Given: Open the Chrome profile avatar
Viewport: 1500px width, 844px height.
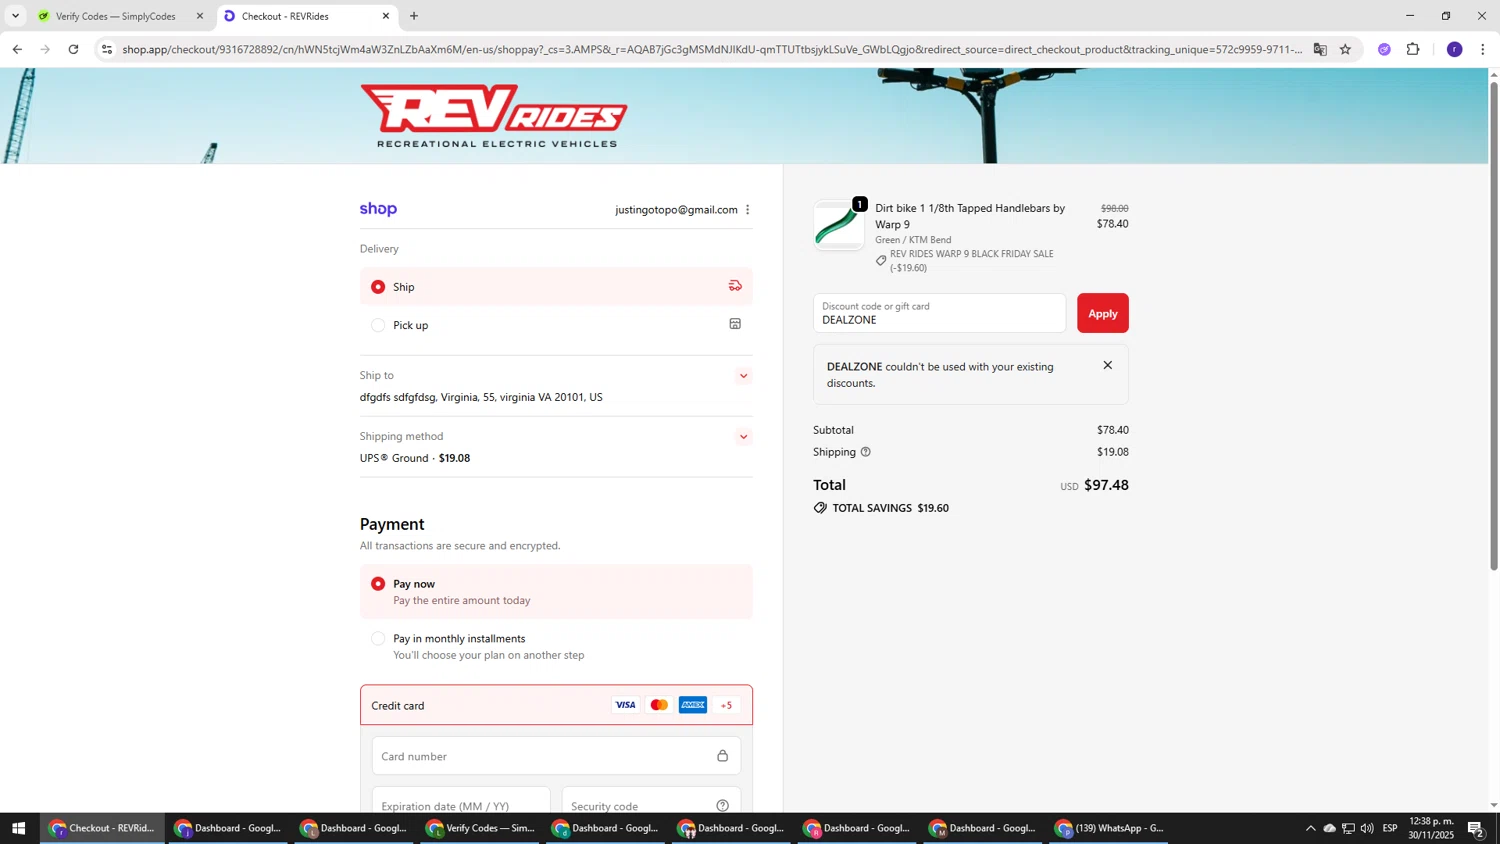Looking at the screenshot, I should 1454,49.
